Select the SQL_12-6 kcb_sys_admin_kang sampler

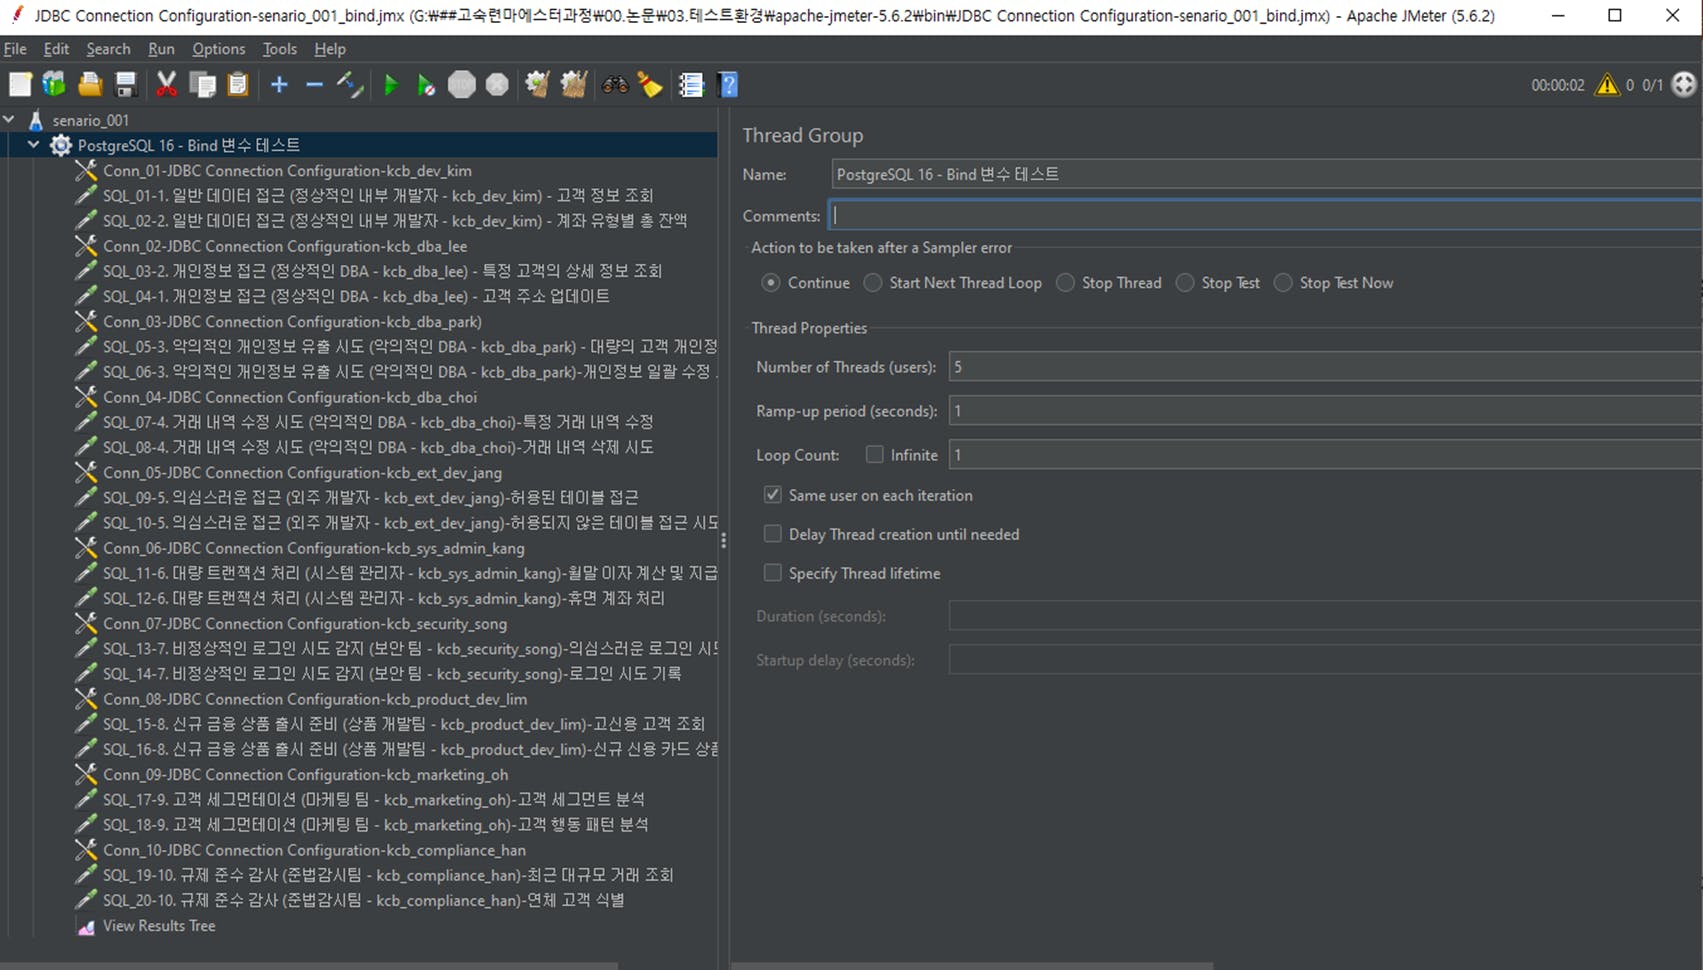point(384,598)
